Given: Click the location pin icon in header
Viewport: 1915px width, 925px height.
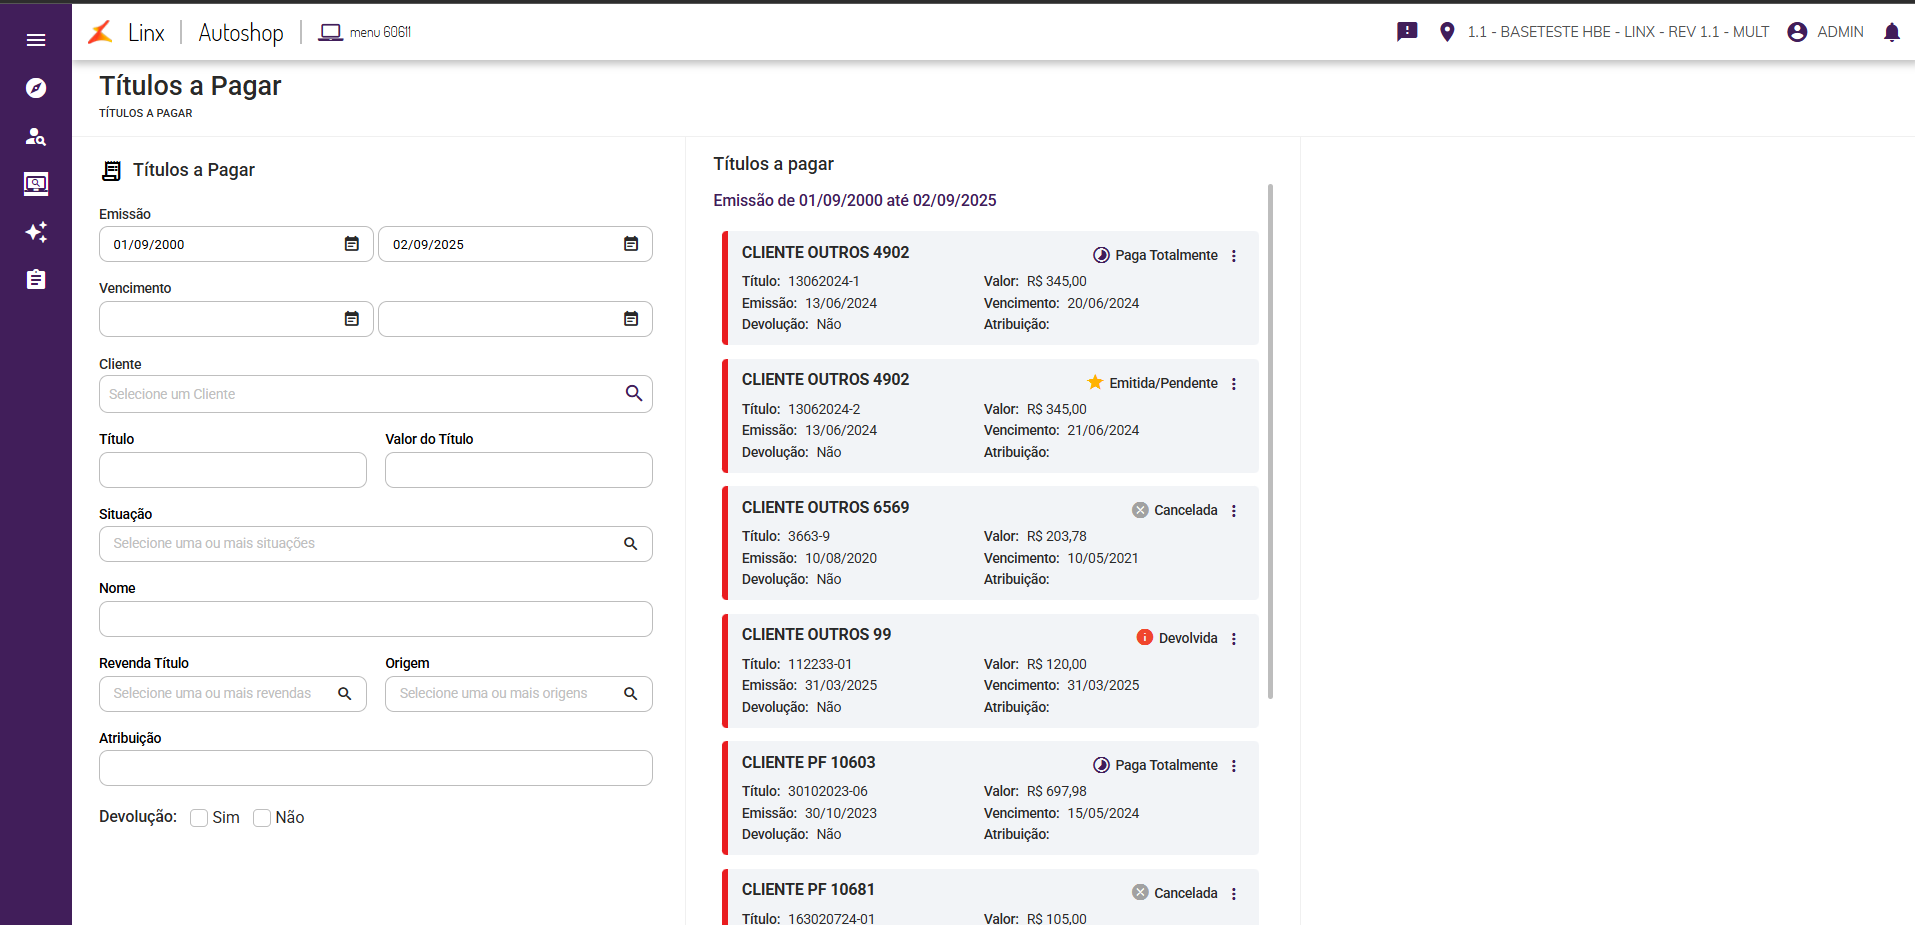Looking at the screenshot, I should coord(1447,32).
